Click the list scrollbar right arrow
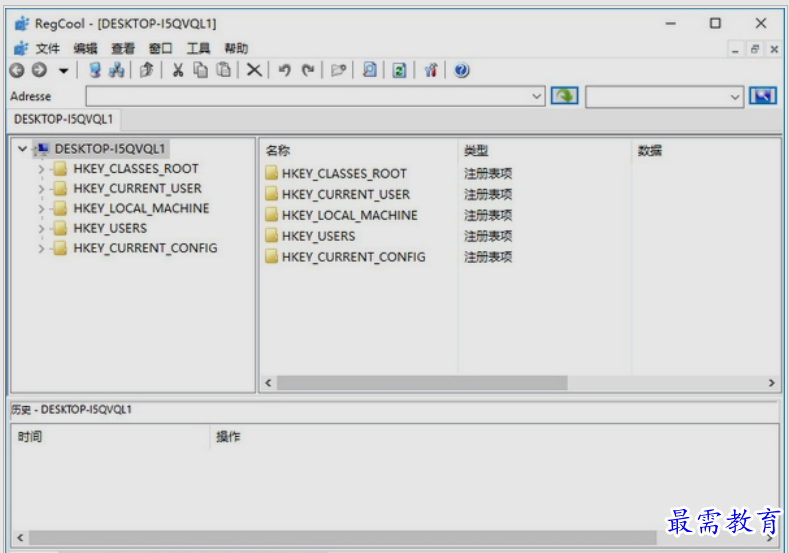Screen dimensions: 789x553 [771, 383]
